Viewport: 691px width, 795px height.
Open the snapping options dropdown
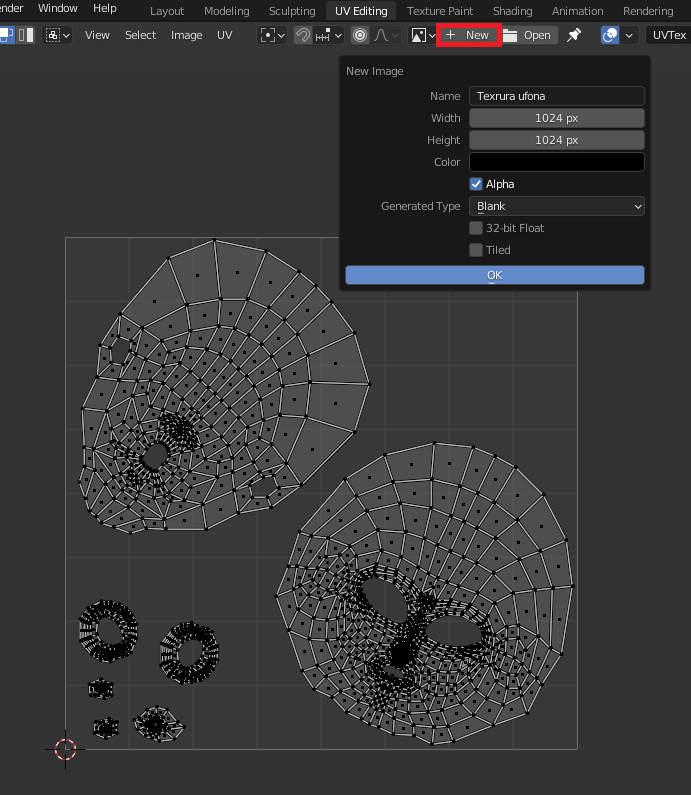(330, 35)
